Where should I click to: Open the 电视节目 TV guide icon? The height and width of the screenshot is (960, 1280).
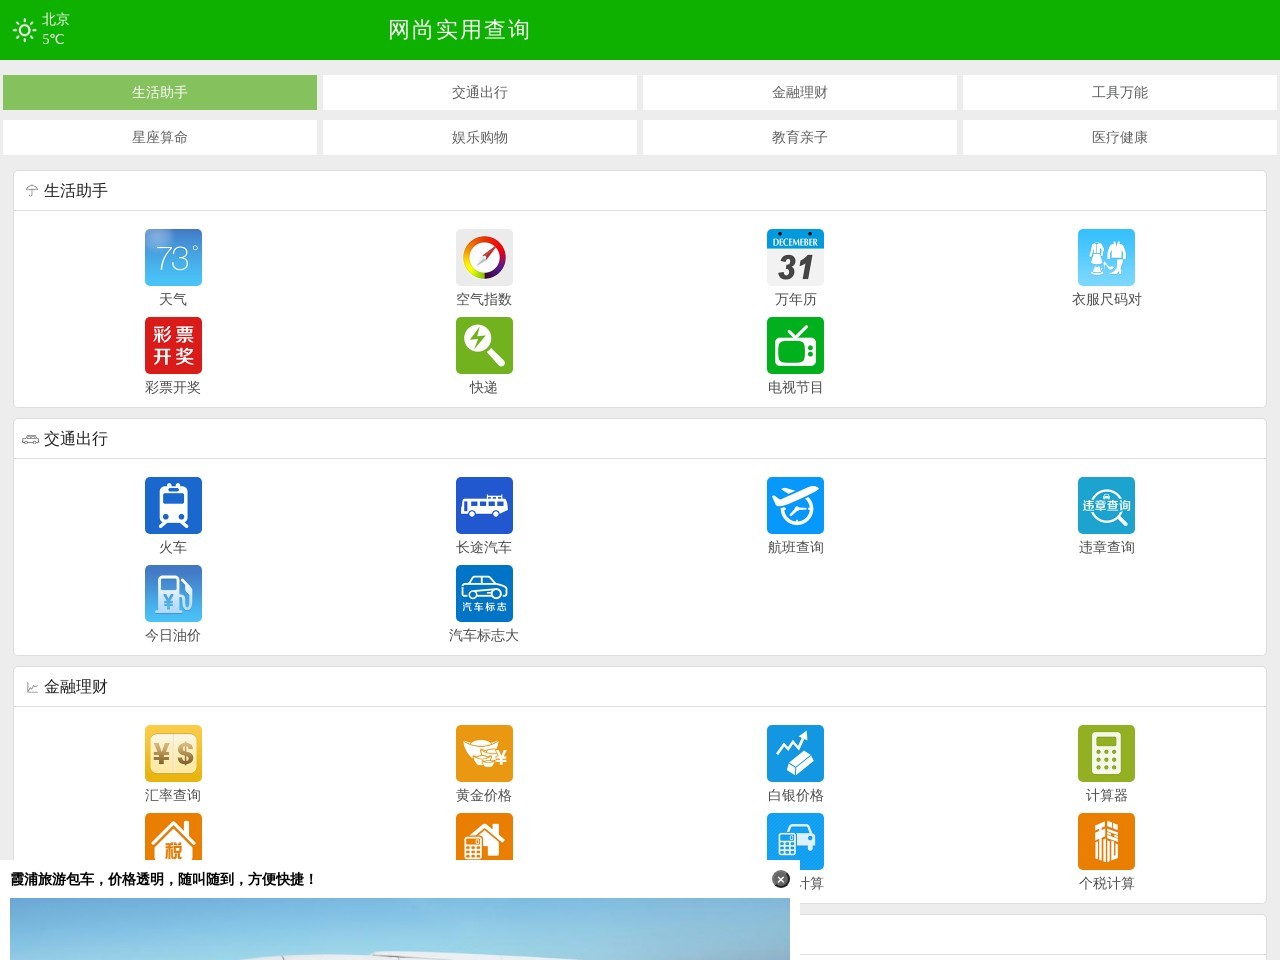click(x=795, y=346)
